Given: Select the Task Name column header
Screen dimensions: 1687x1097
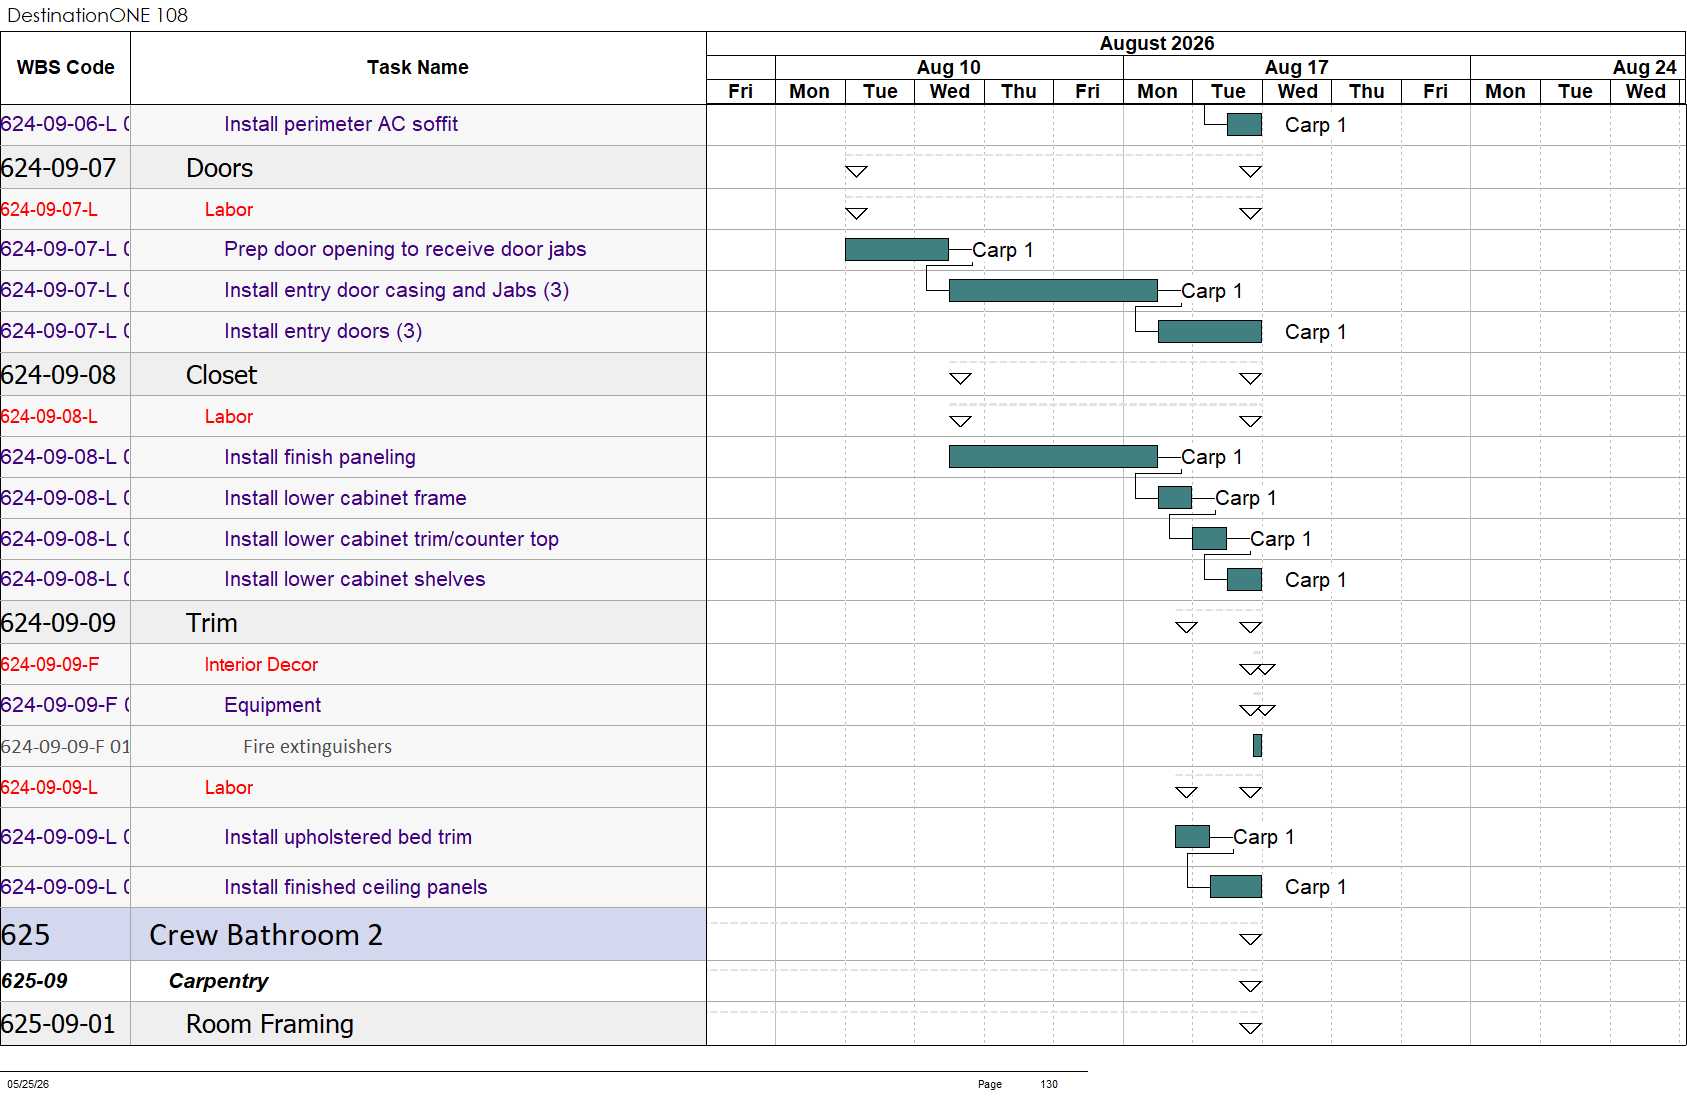Looking at the screenshot, I should click(418, 68).
